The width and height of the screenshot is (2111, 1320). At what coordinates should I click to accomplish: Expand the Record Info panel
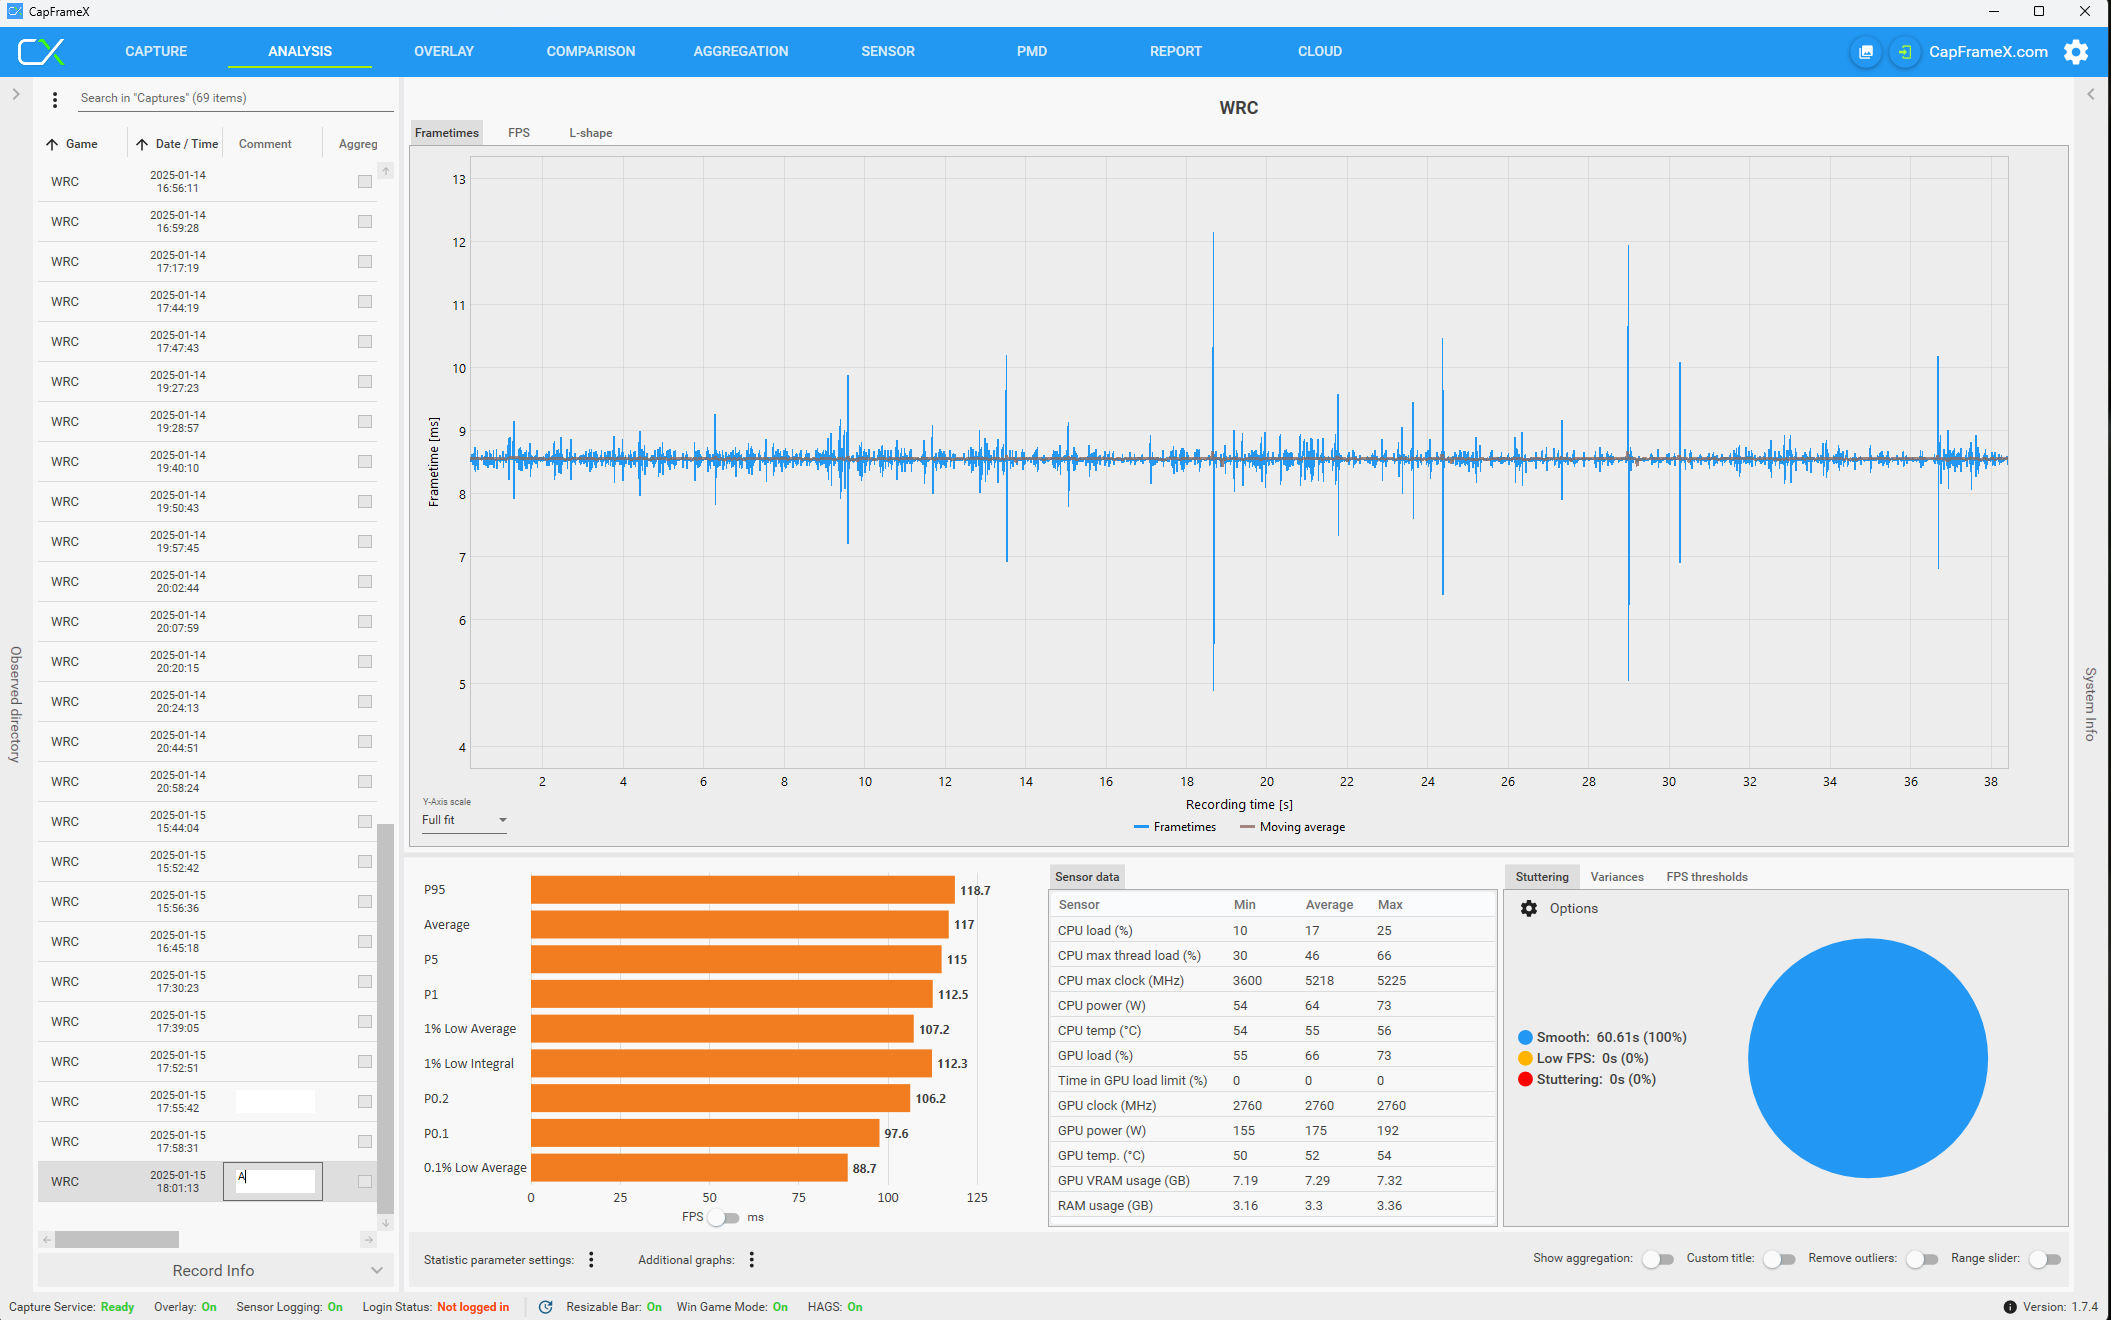(x=213, y=1270)
